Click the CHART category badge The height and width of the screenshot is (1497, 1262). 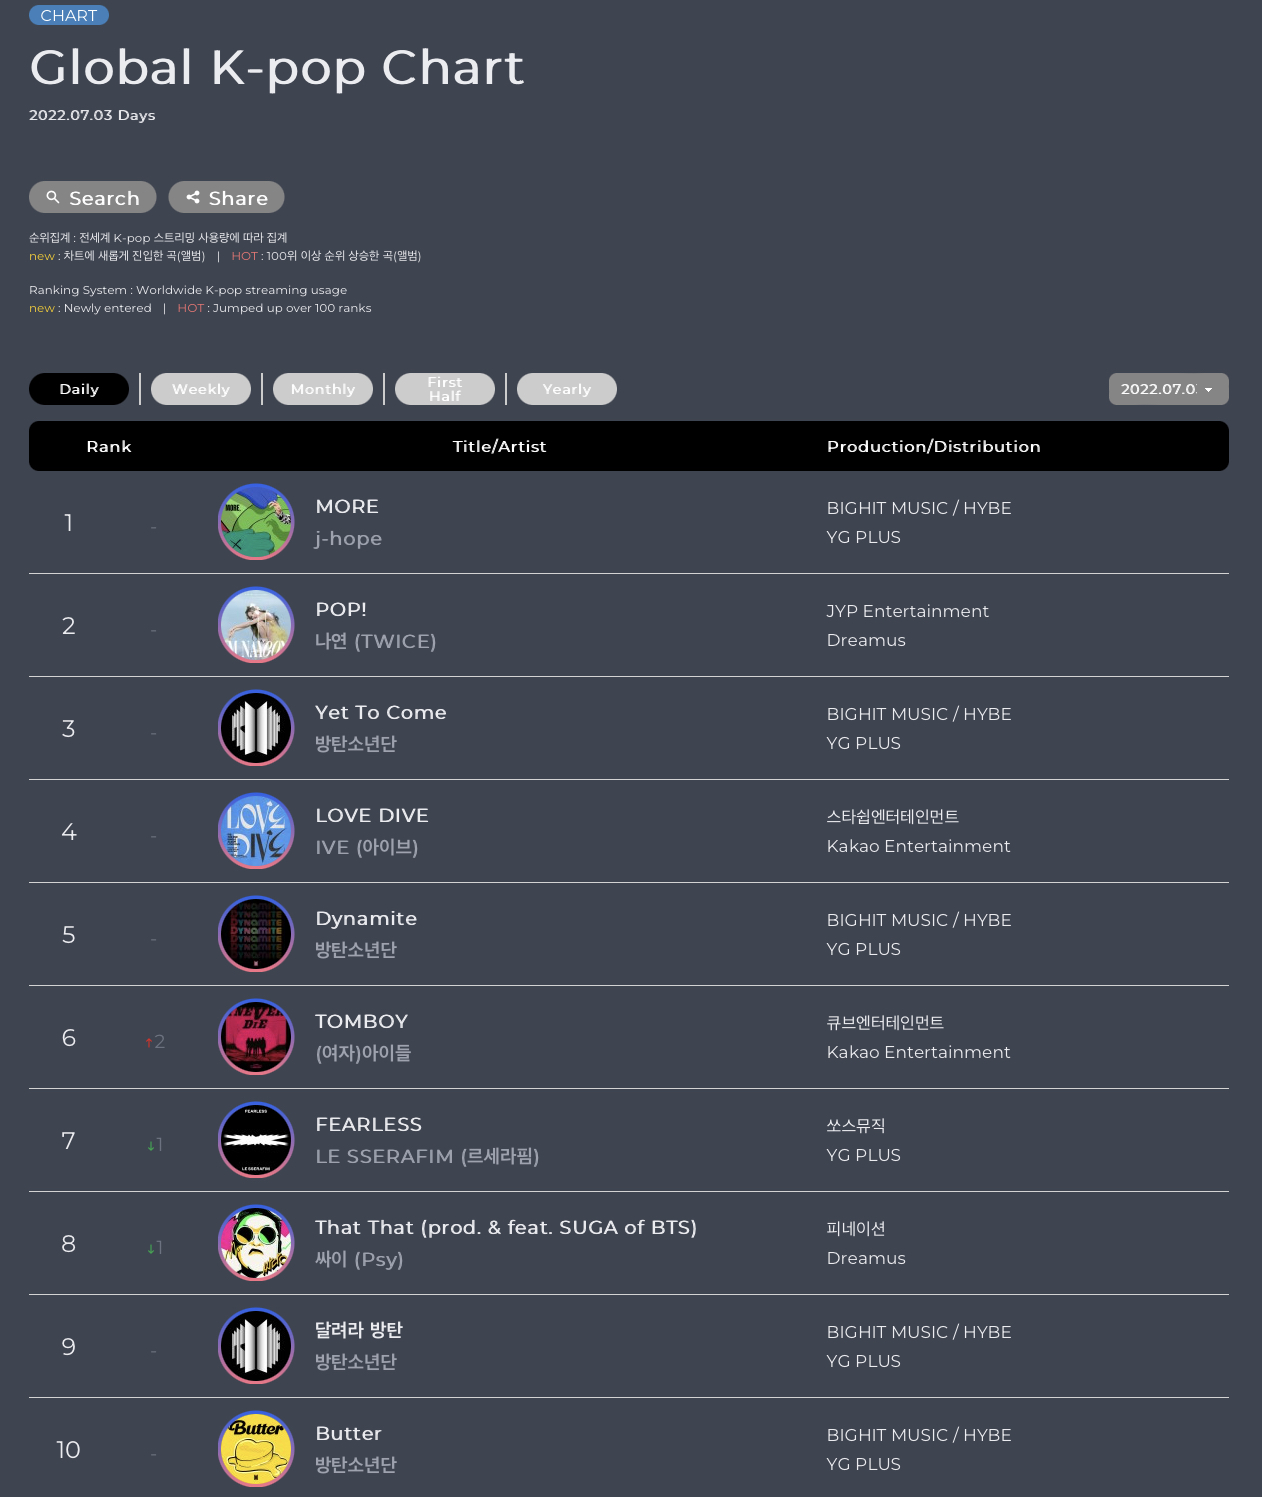pos(69,15)
